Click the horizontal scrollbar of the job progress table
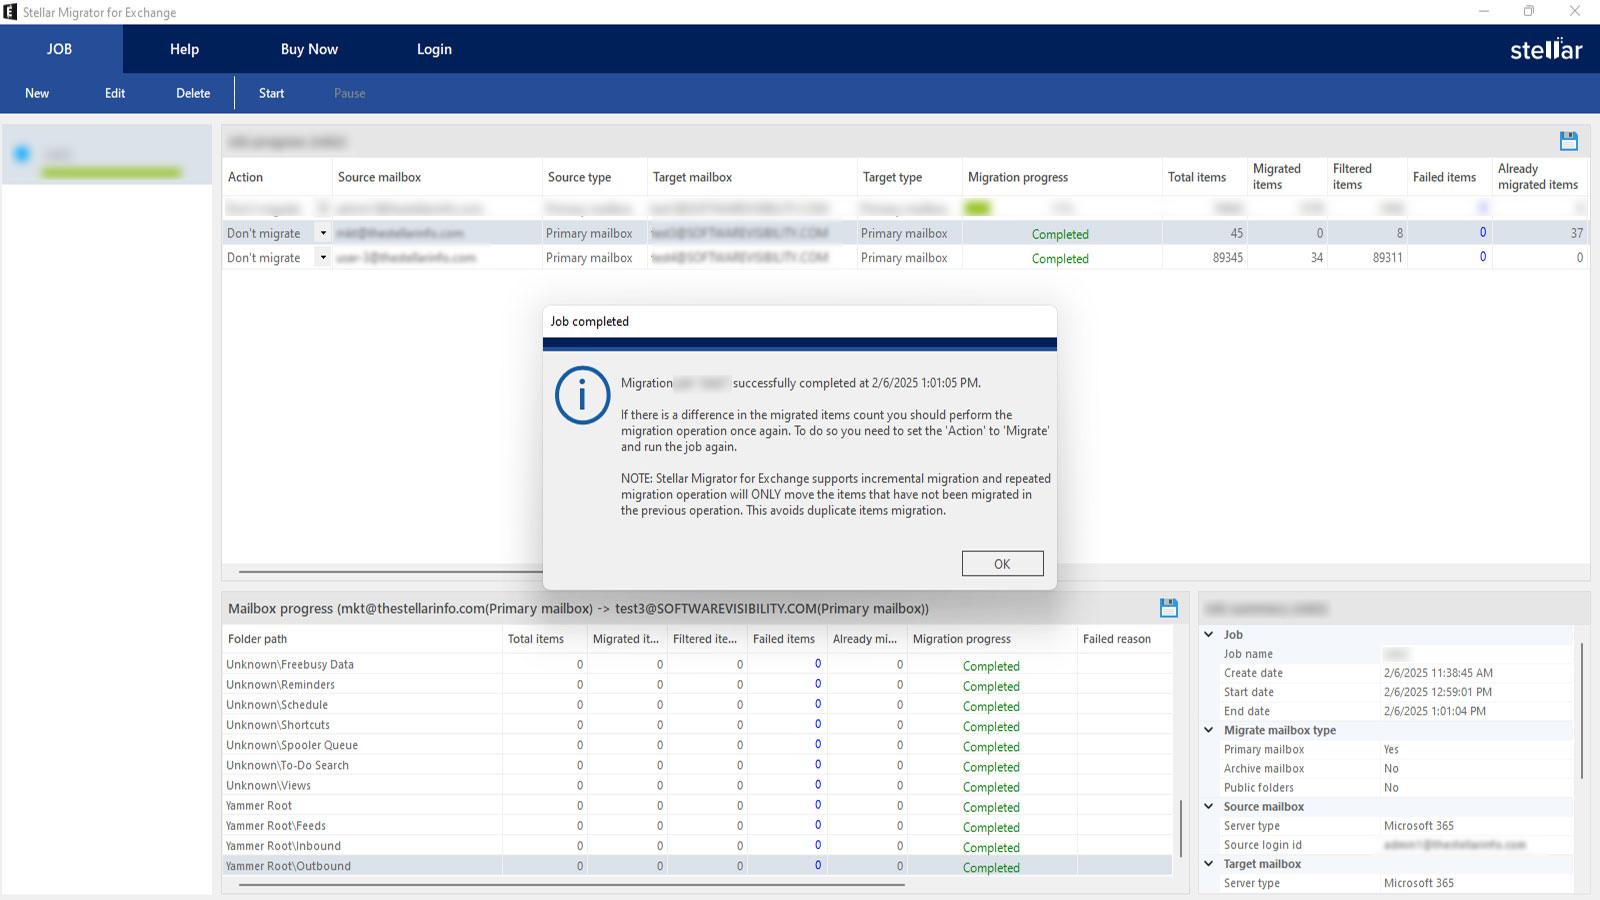 click(x=391, y=572)
